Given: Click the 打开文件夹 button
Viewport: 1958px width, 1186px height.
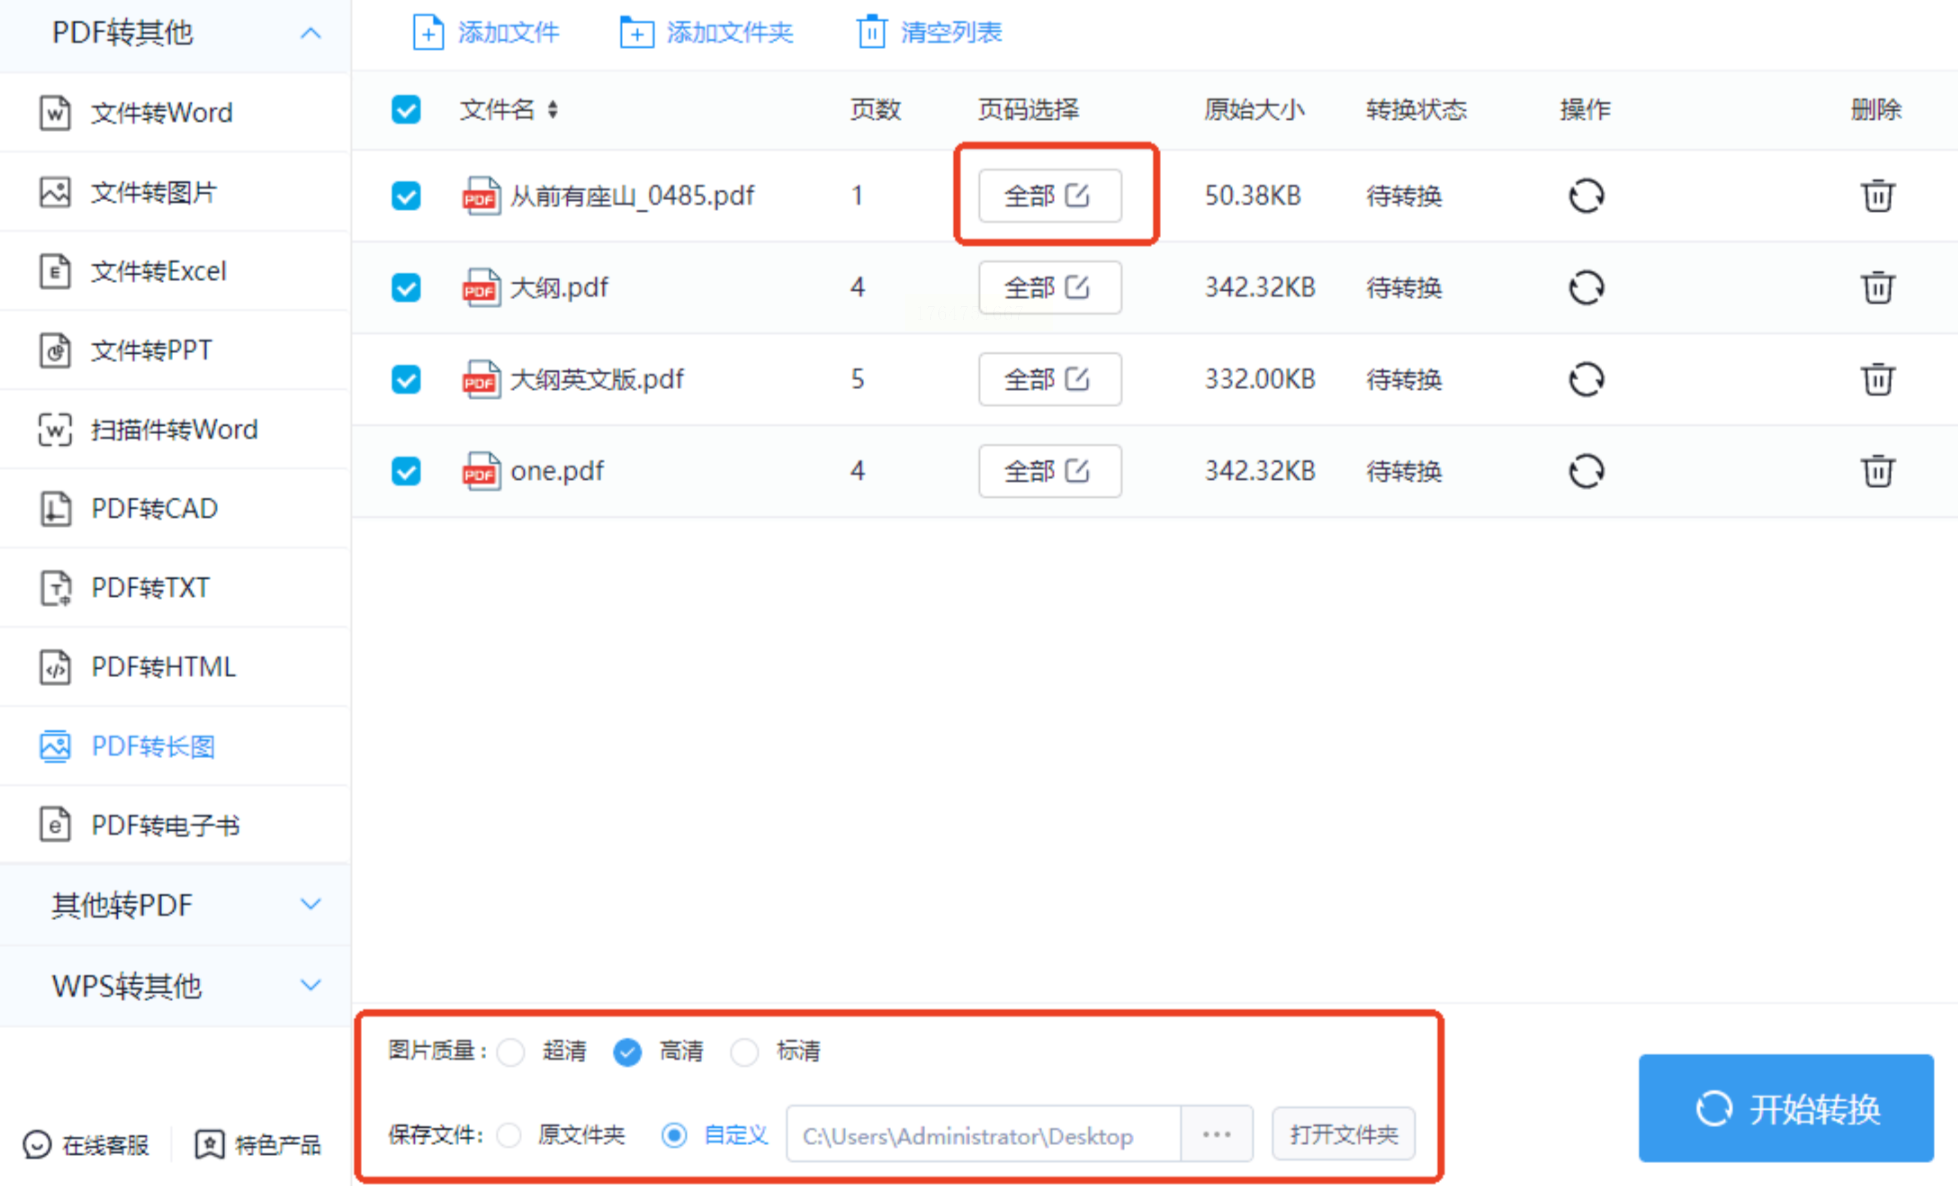Looking at the screenshot, I should pos(1342,1135).
